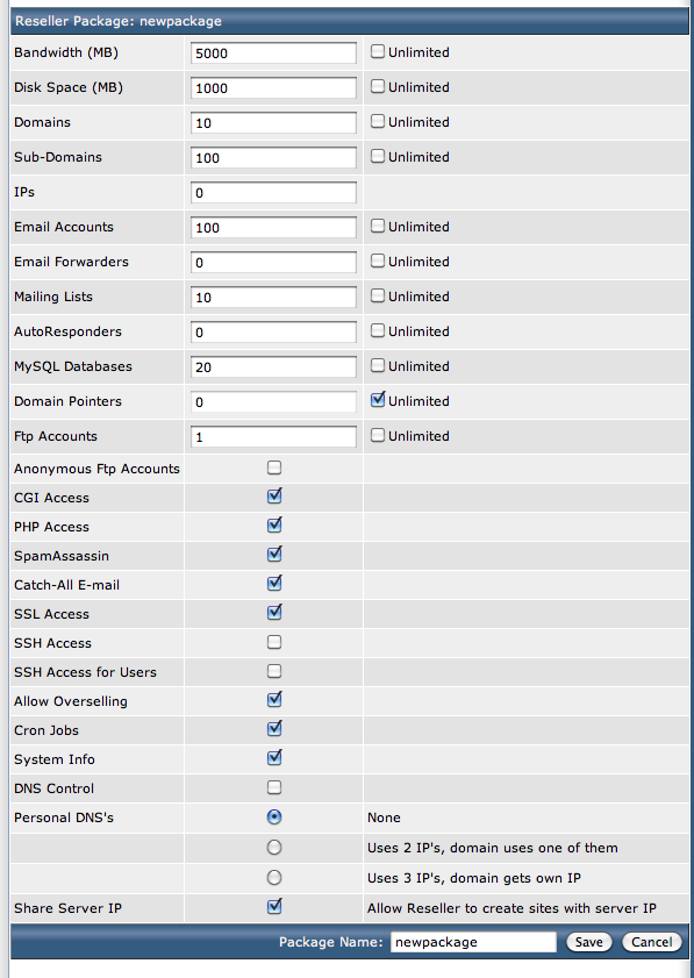Uncheck Unlimited for Domain Pointers

[378, 400]
